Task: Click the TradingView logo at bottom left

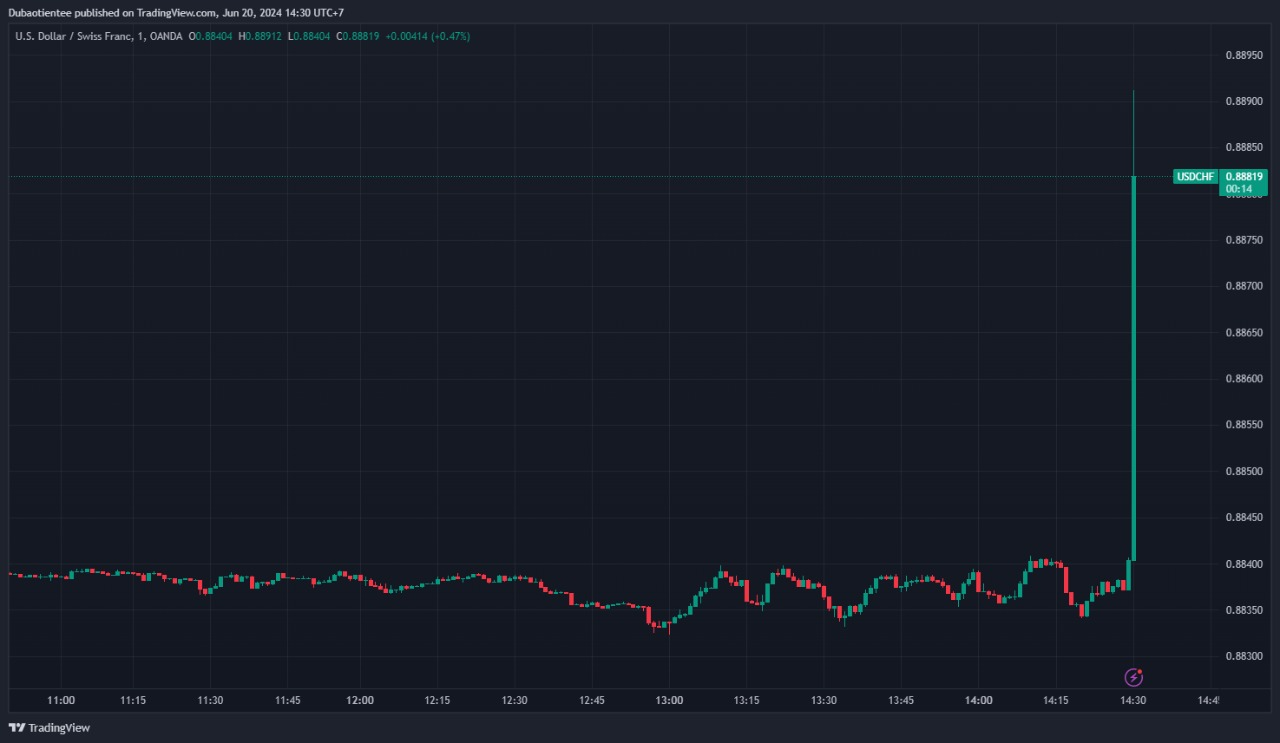Action: coord(49,728)
